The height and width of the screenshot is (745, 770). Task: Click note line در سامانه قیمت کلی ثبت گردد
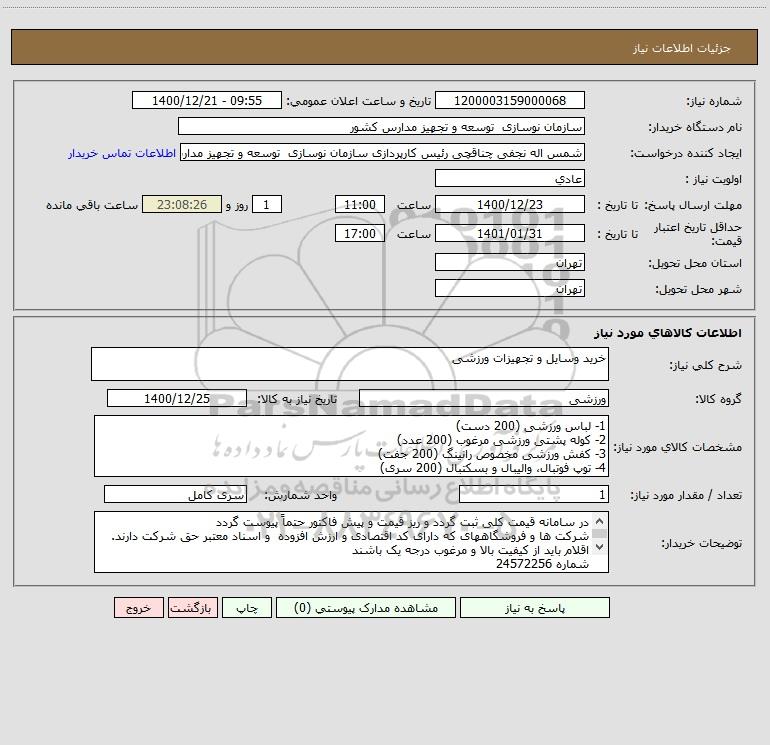tap(402, 522)
